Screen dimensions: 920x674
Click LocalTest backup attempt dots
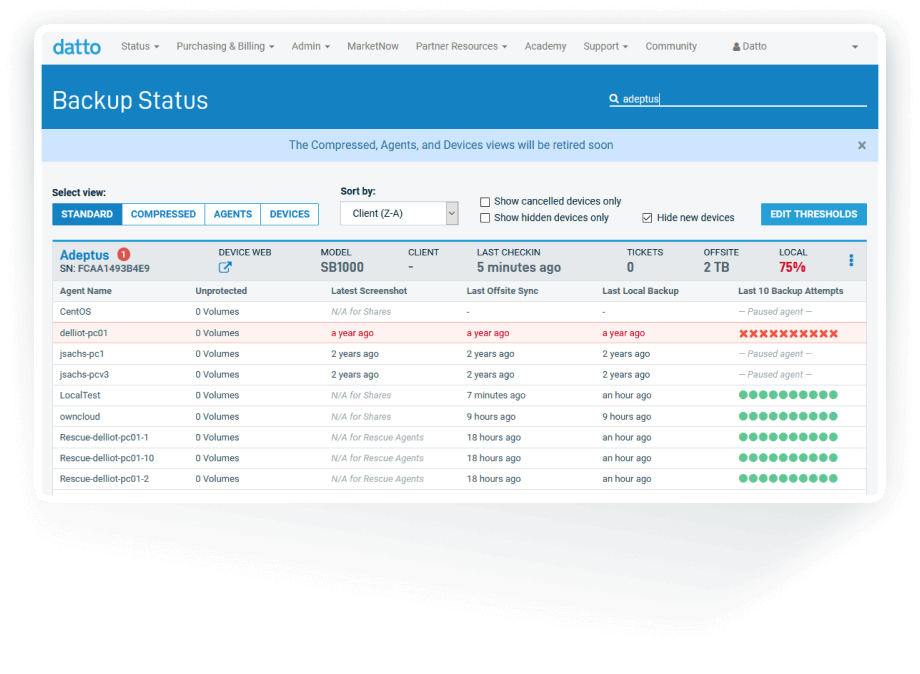(788, 395)
